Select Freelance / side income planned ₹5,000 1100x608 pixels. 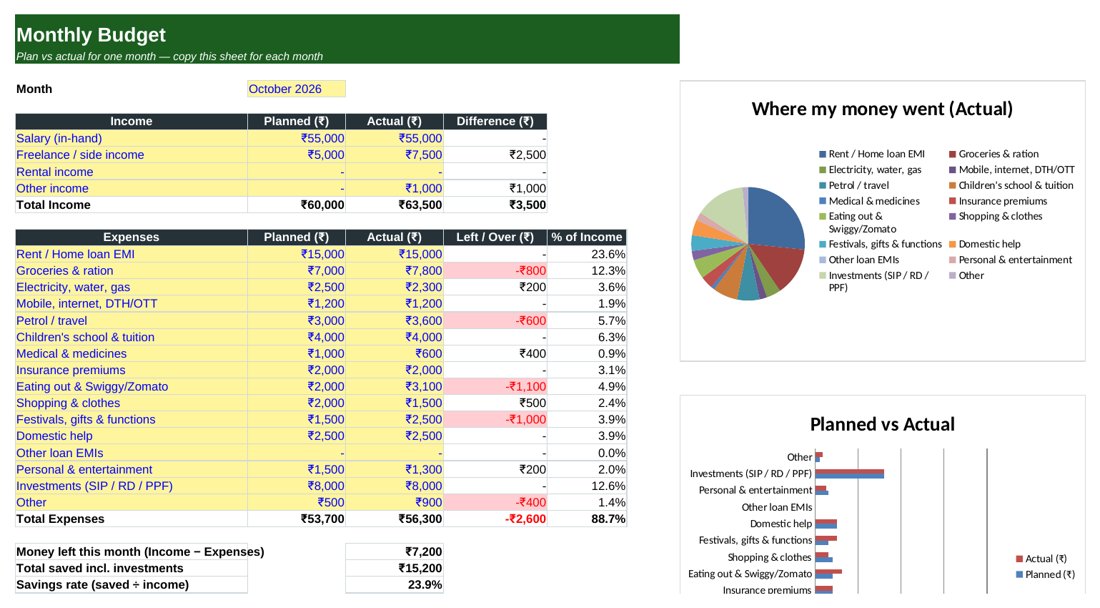pyautogui.click(x=296, y=155)
